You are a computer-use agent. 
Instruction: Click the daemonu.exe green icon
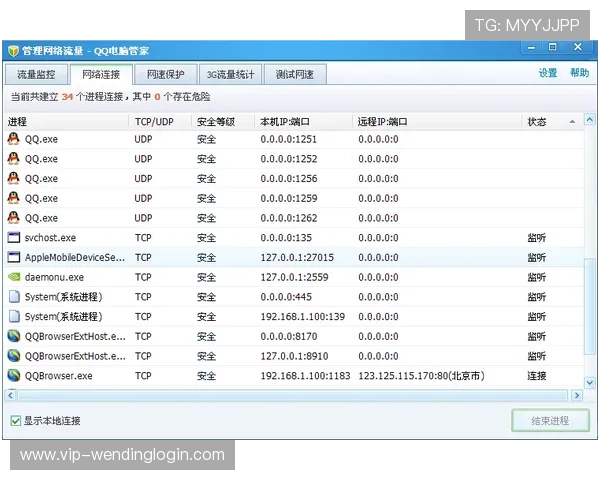tap(14, 276)
